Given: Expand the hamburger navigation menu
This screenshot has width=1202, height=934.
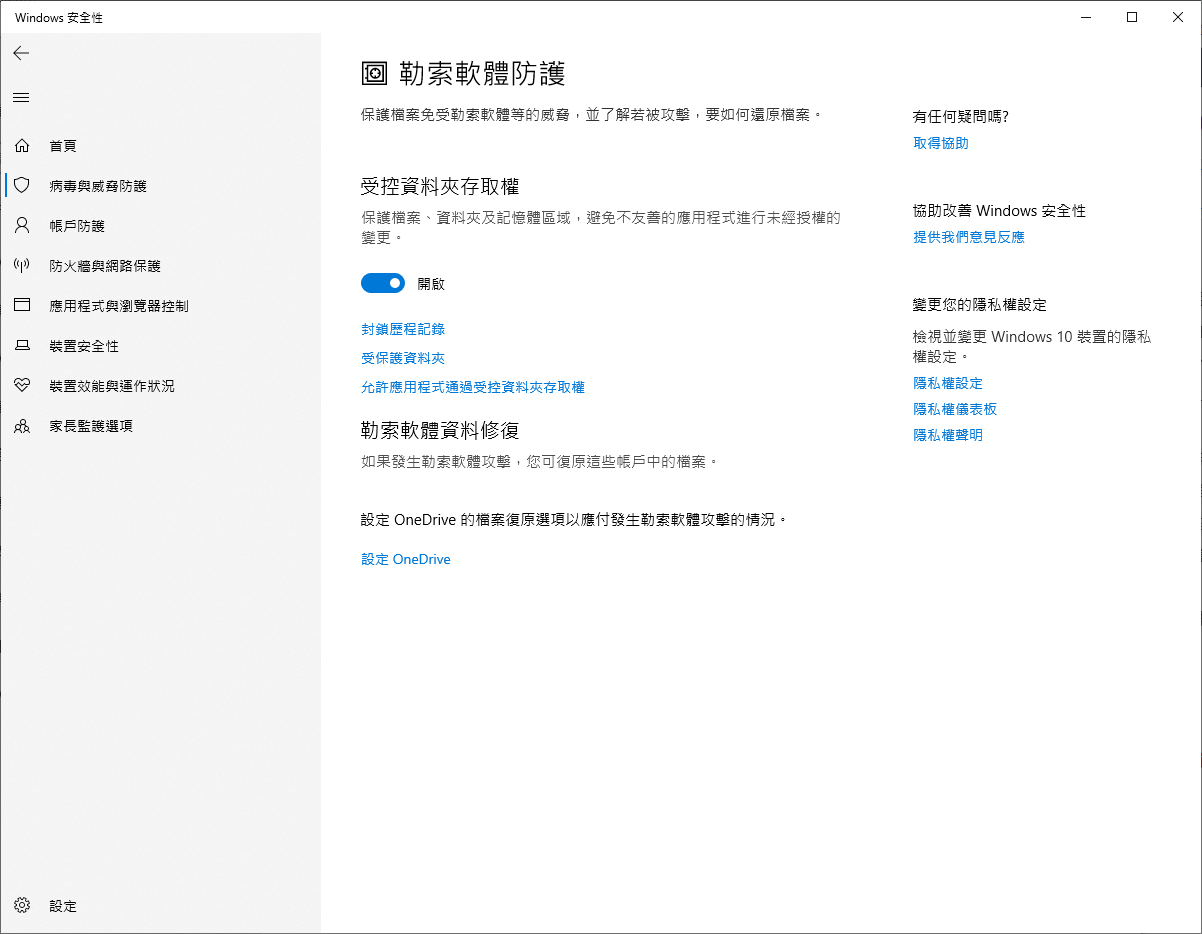Looking at the screenshot, I should coord(21,97).
